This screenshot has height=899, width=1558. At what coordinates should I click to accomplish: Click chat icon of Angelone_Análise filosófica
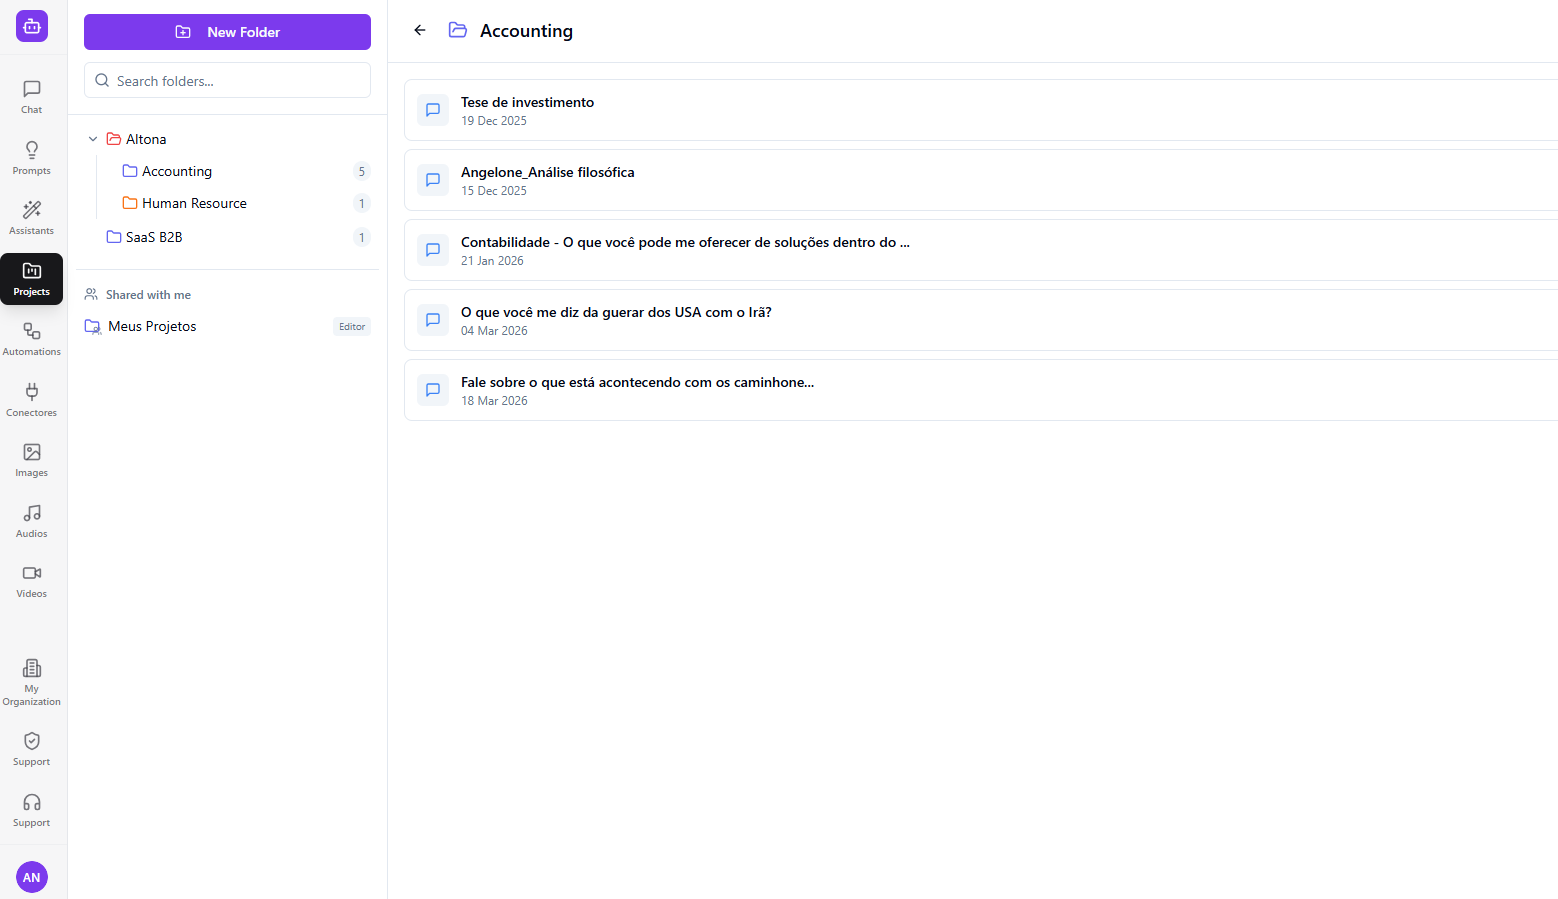[x=433, y=180]
